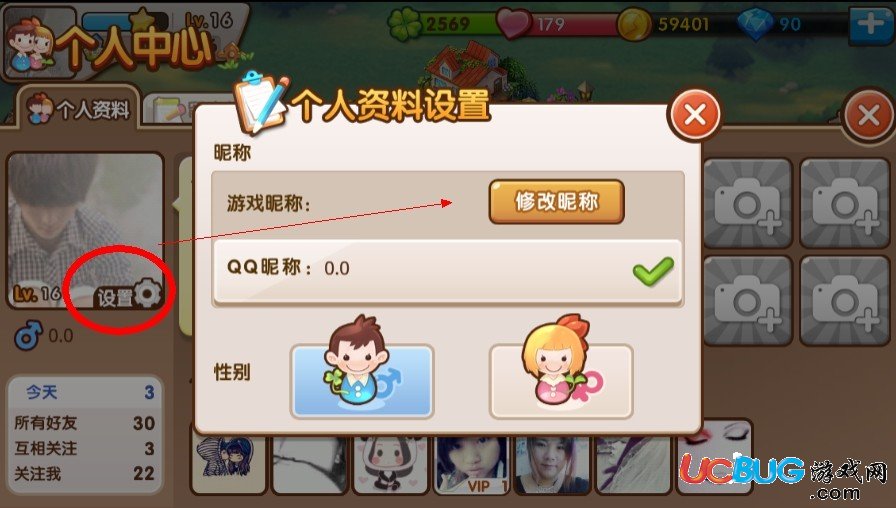
Task: Open the panda friend avatar thumbnail
Action: click(390, 463)
